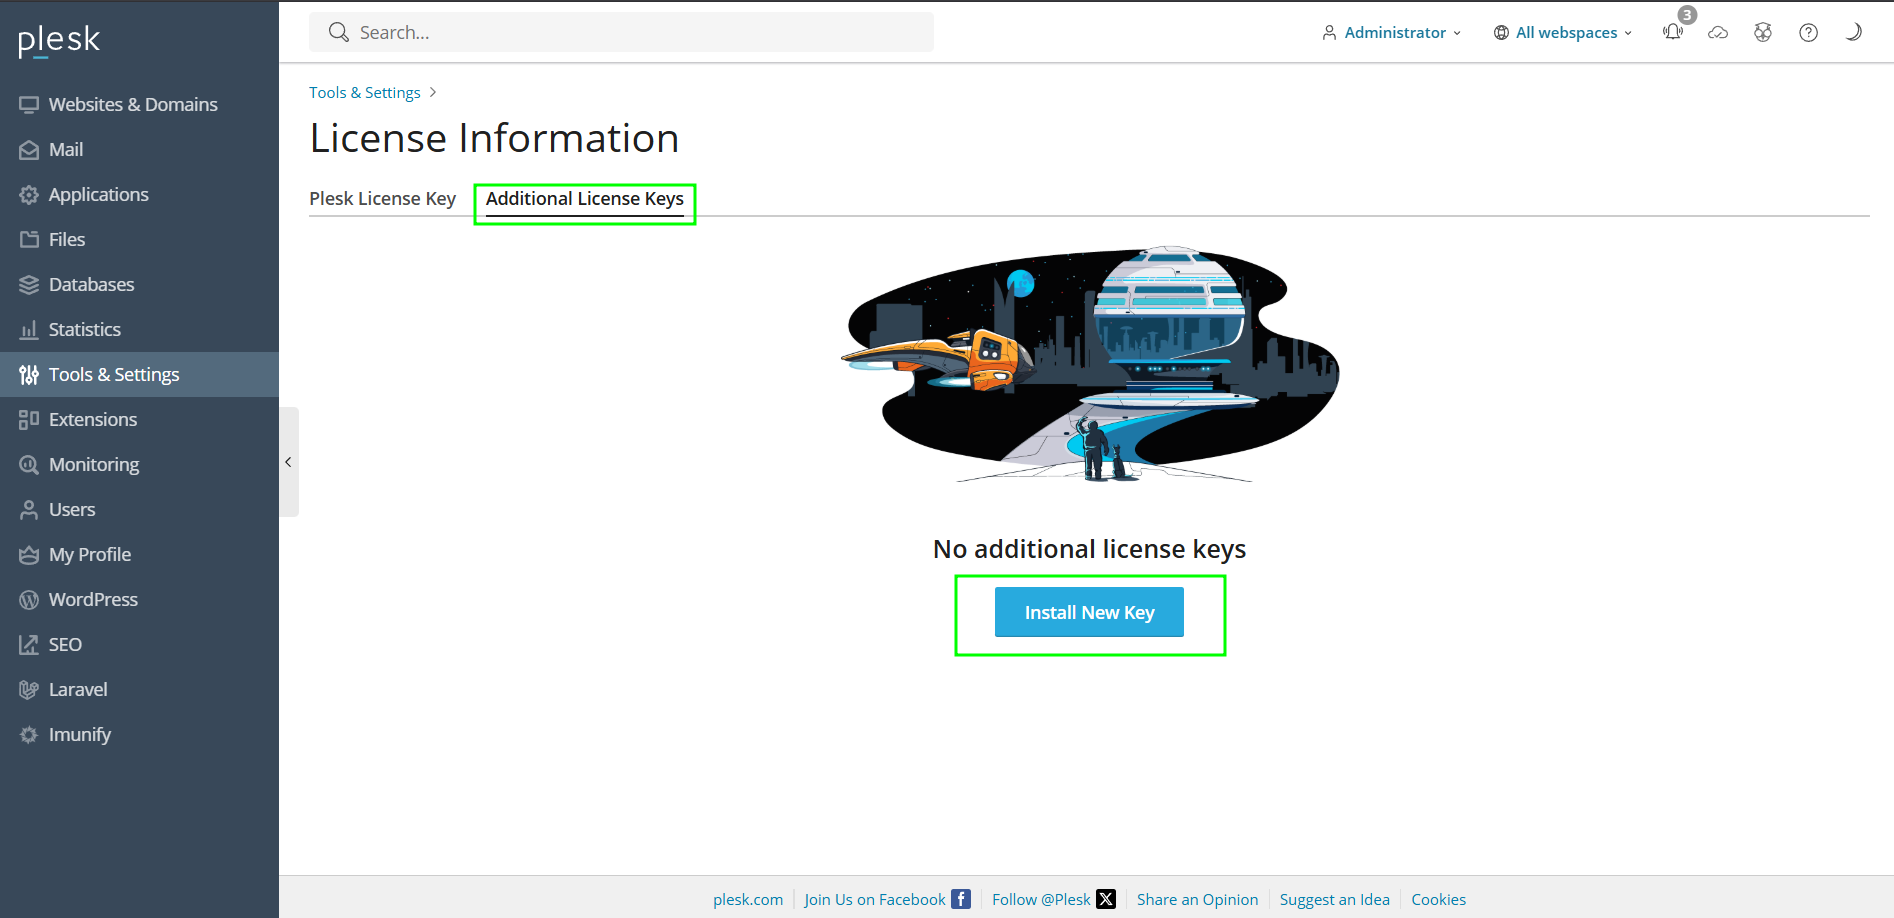Click the Facebook icon in footer
The height and width of the screenshot is (918, 1894).
click(x=961, y=899)
